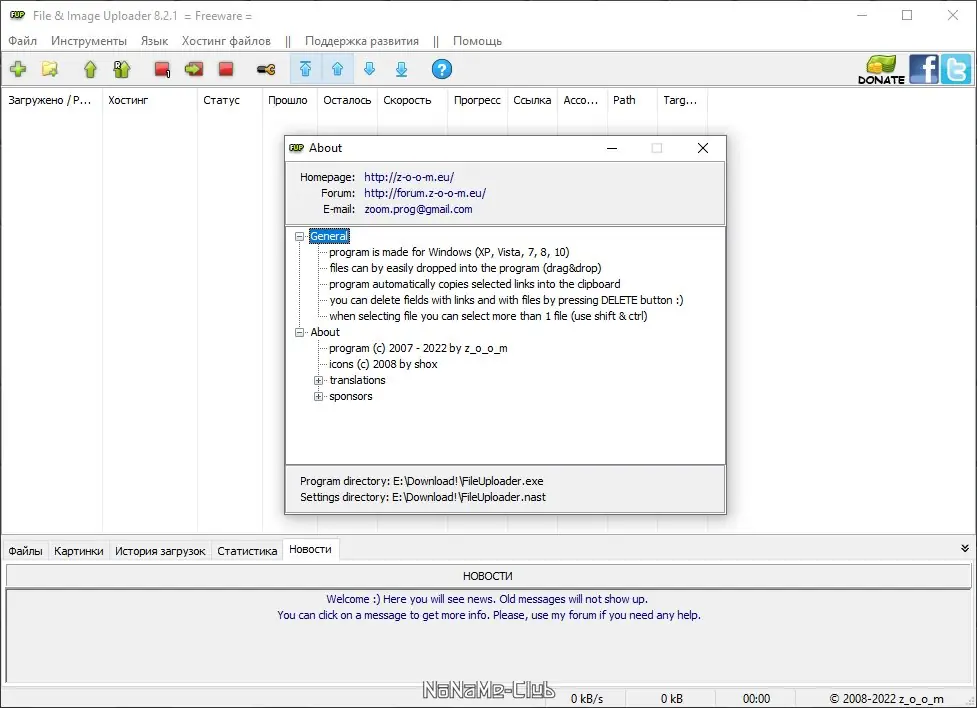This screenshot has width=977, height=708.
Task: Select 'files can by easily dropped' row
Action: click(465, 269)
